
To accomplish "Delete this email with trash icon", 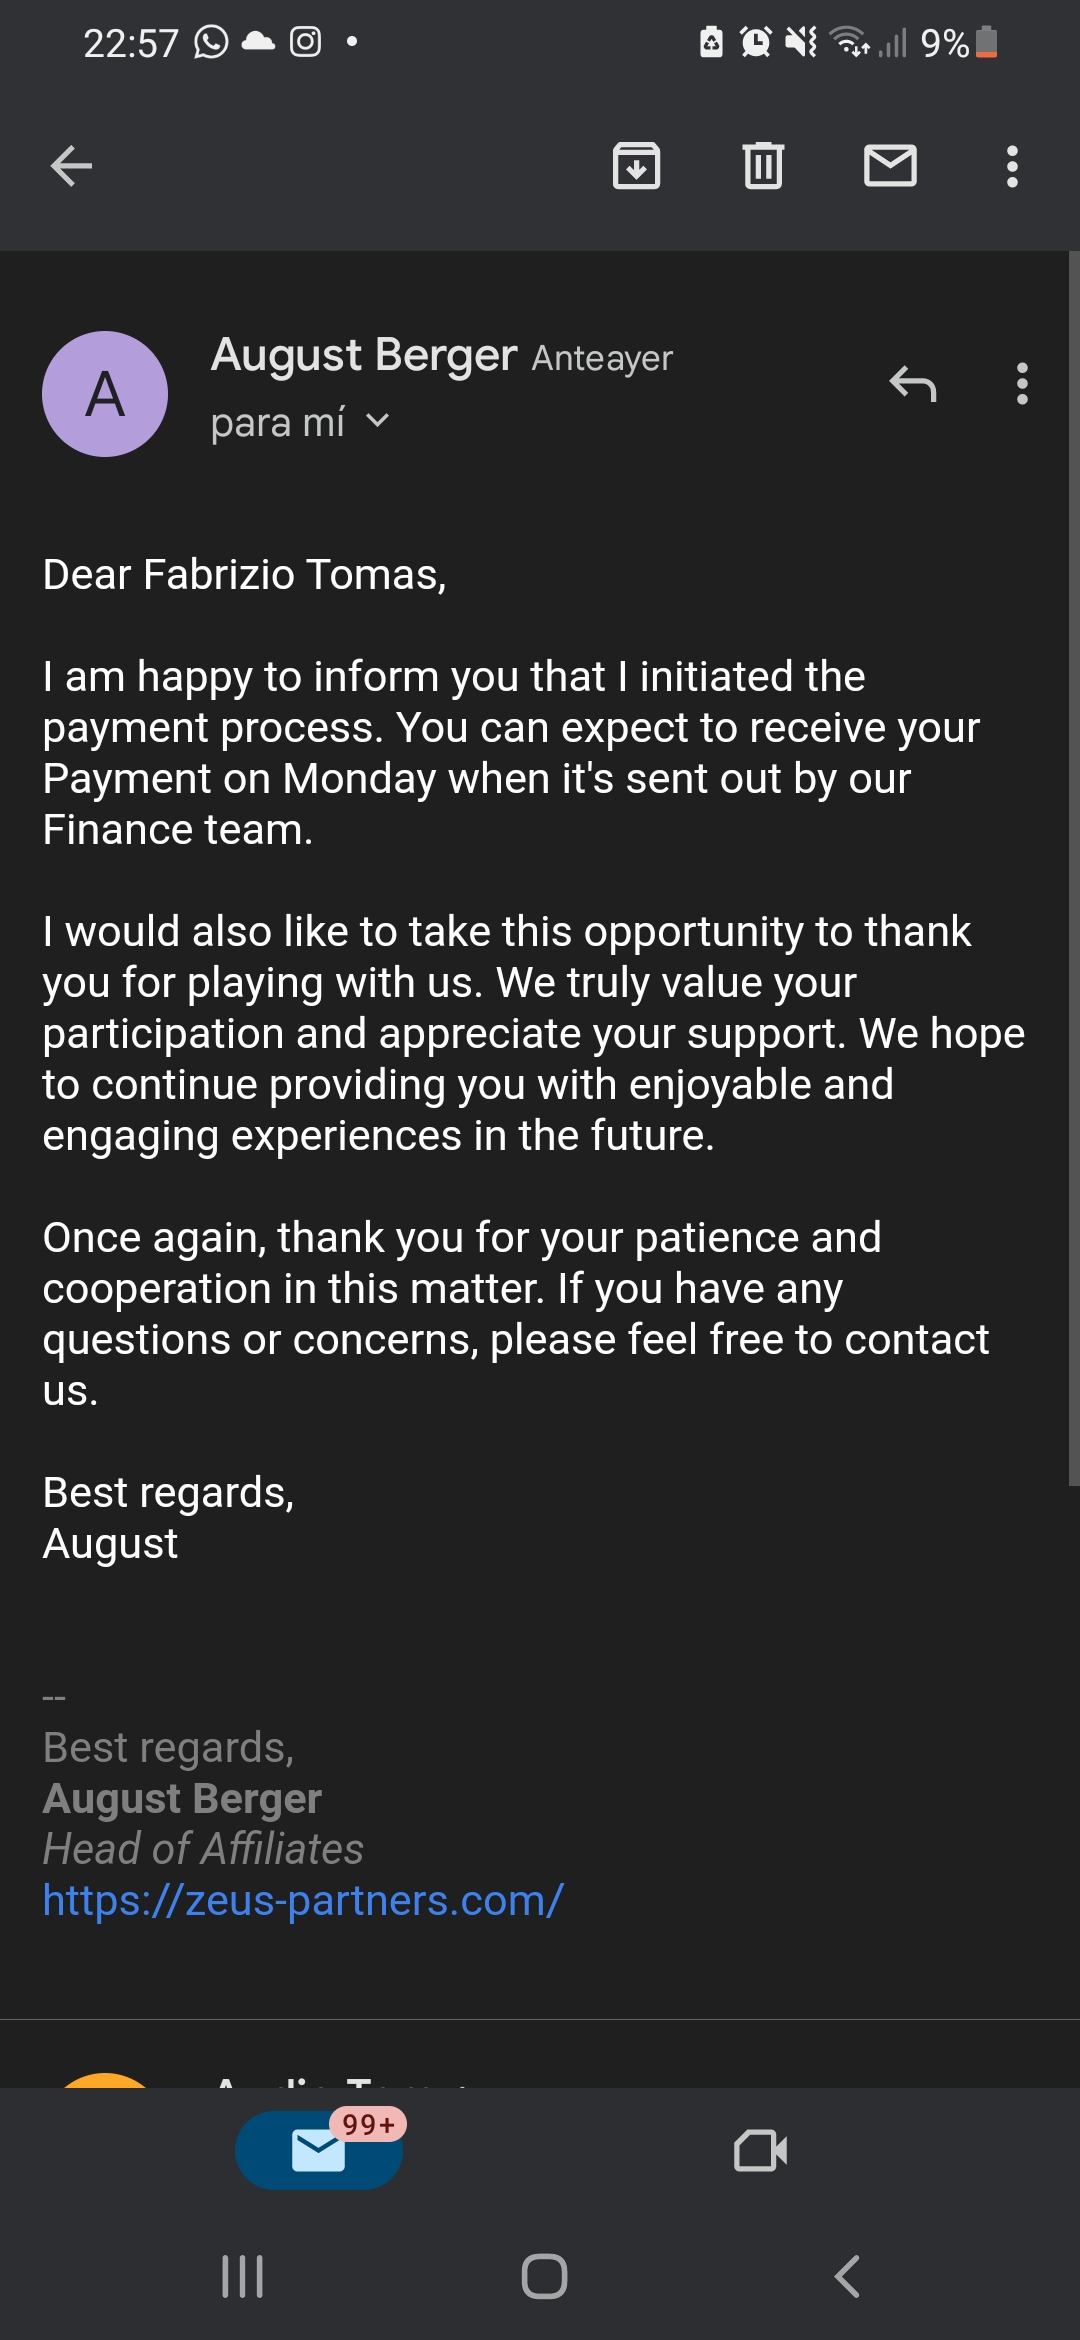I will tap(763, 166).
